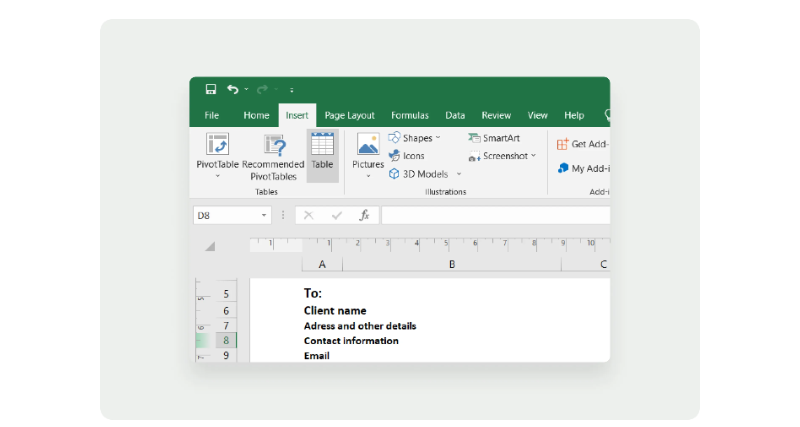Screen dimensions: 800x427
Task: Insert a SmartArt graphic
Action: (x=494, y=138)
